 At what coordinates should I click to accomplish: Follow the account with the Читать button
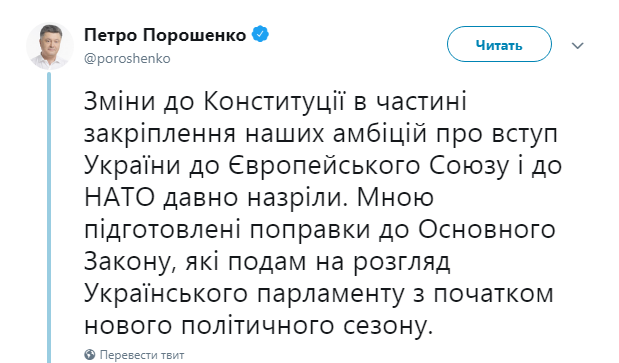[x=499, y=44]
